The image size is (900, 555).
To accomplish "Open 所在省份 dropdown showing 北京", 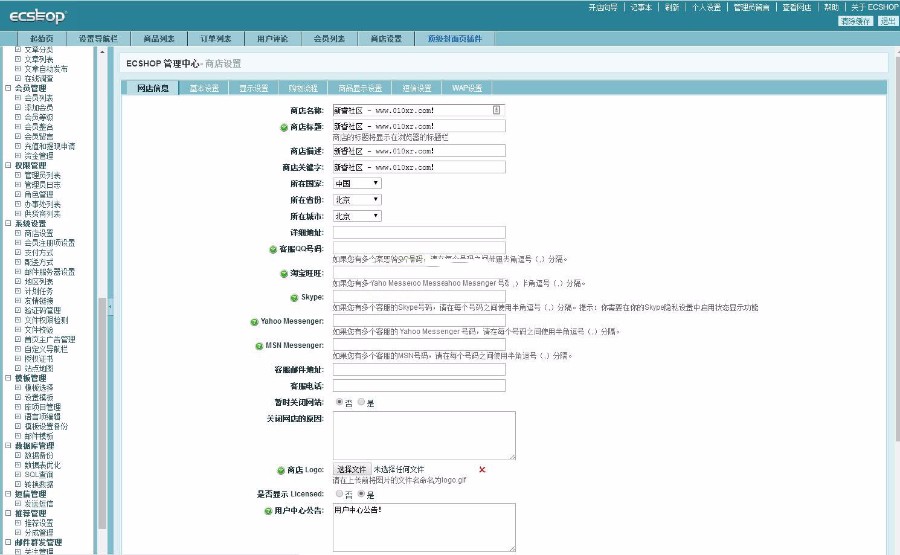I will pyautogui.click(x=357, y=200).
